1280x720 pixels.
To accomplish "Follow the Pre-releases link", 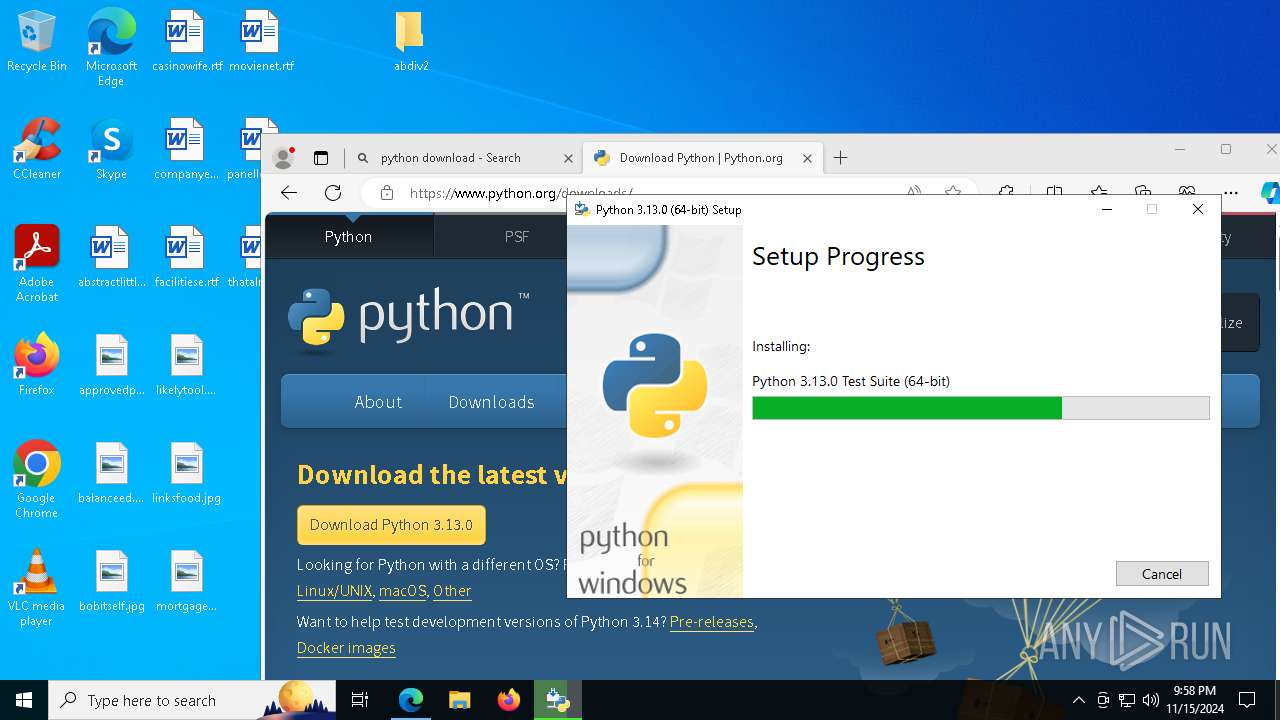I will (x=712, y=622).
